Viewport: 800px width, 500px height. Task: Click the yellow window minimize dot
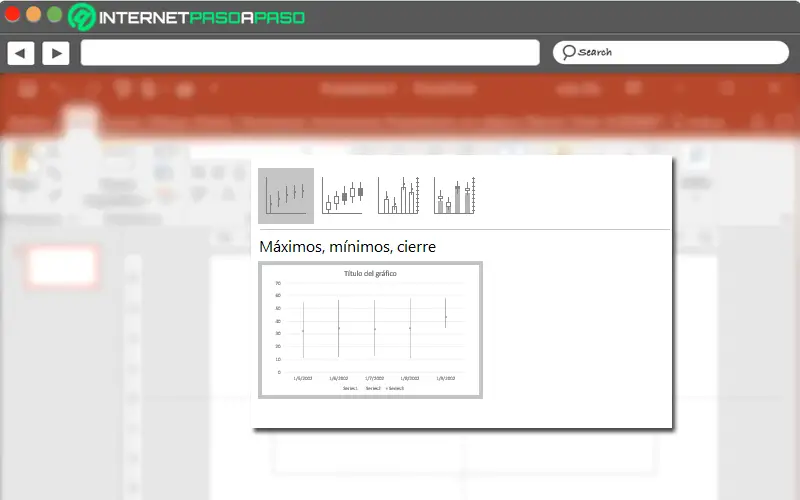(33, 14)
